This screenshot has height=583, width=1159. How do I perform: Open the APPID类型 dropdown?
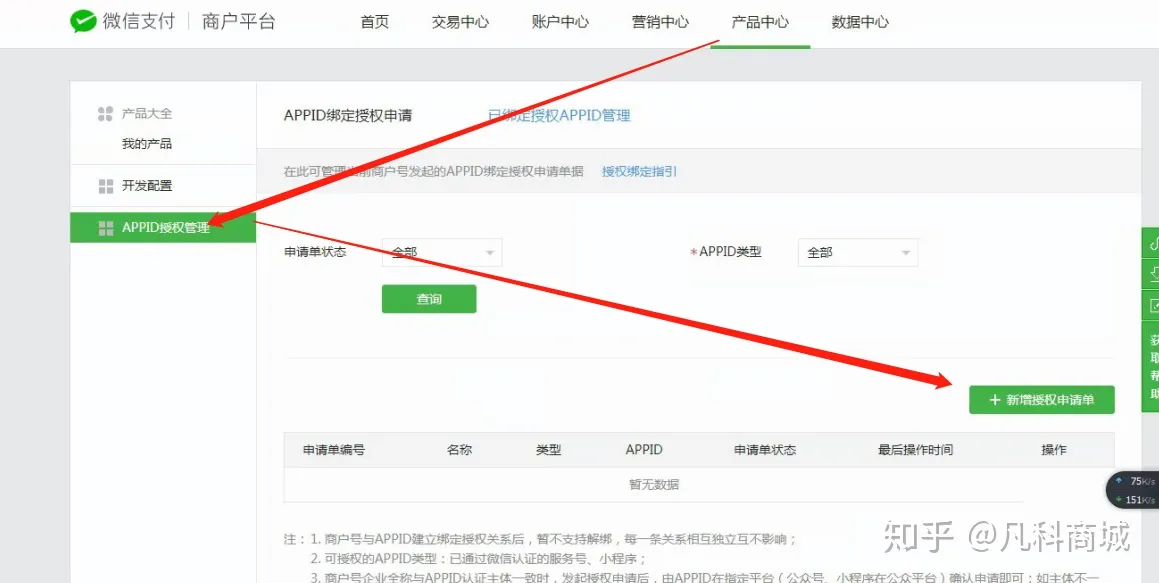pos(857,252)
